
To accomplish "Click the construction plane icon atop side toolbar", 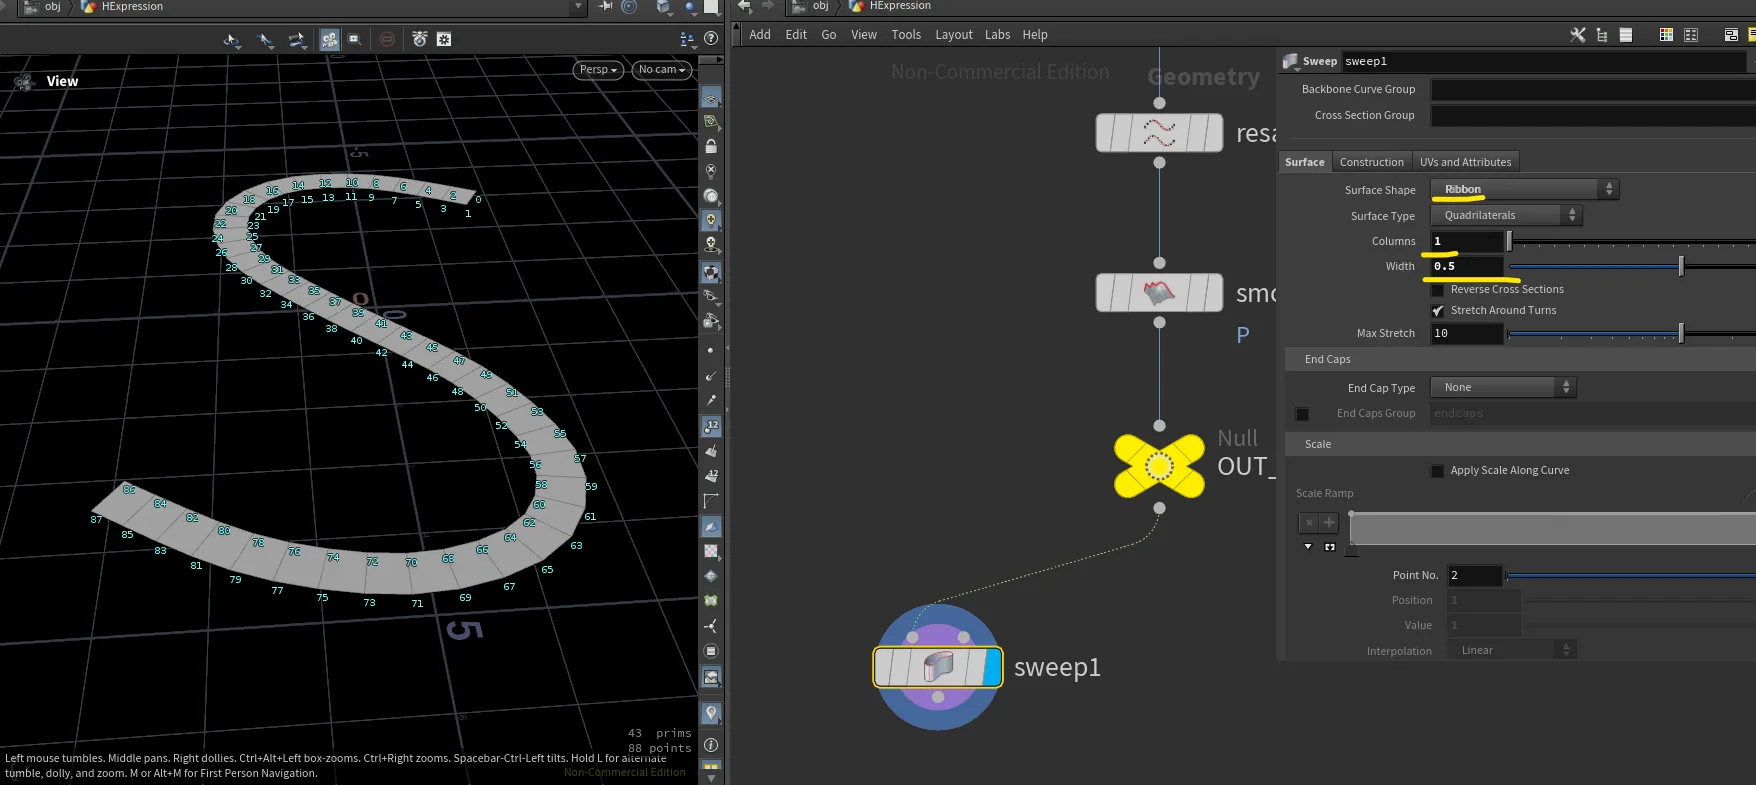I will pos(711,98).
